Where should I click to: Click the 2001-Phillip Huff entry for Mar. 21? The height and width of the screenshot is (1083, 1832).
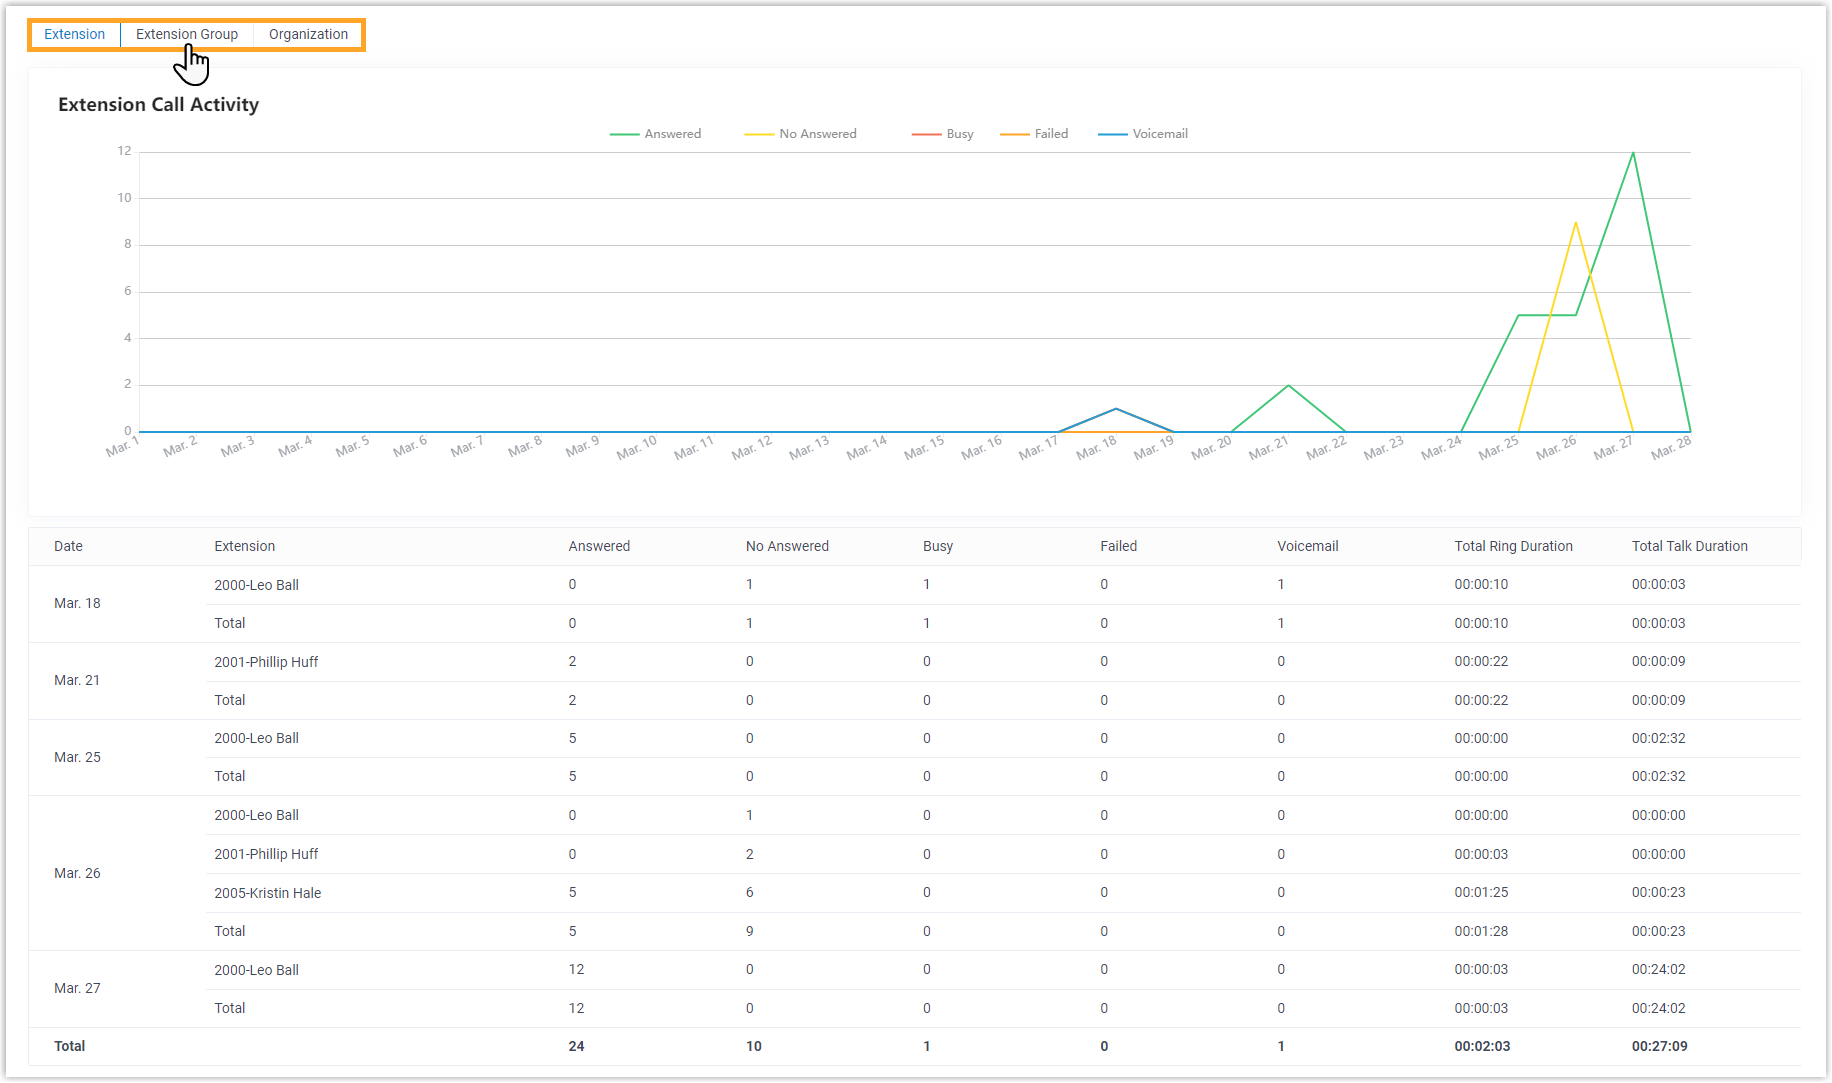pos(266,662)
